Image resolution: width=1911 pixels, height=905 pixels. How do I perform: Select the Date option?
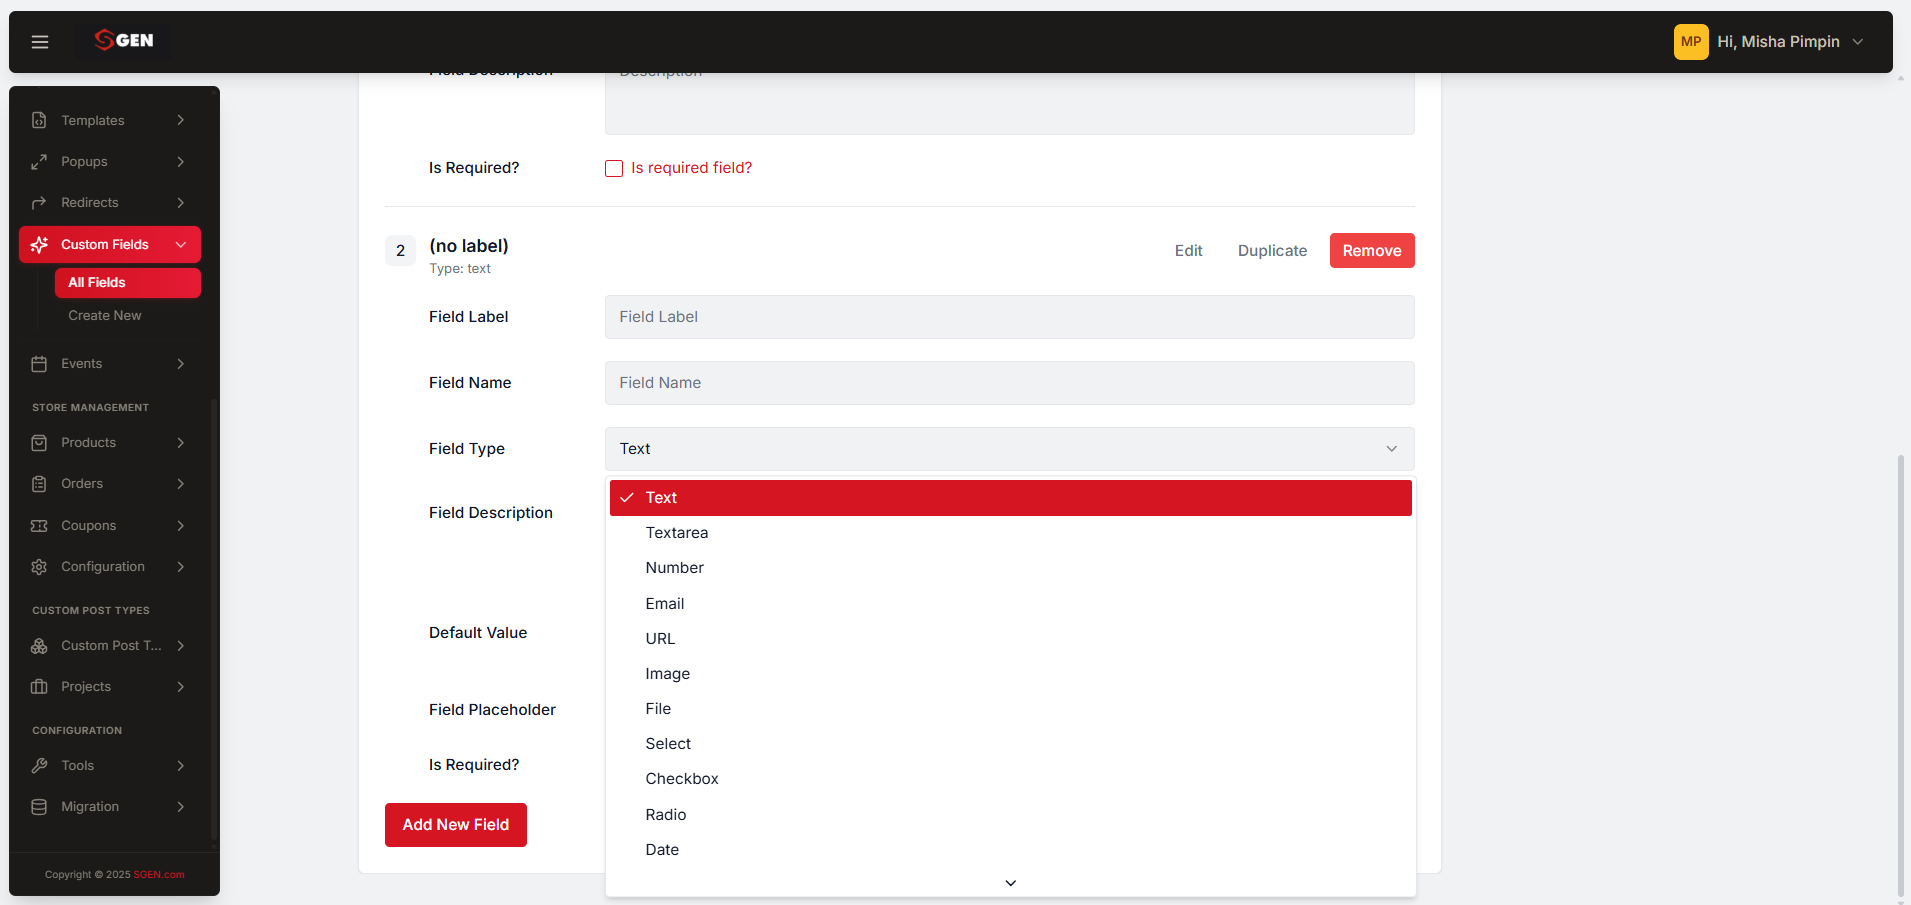click(1010, 850)
